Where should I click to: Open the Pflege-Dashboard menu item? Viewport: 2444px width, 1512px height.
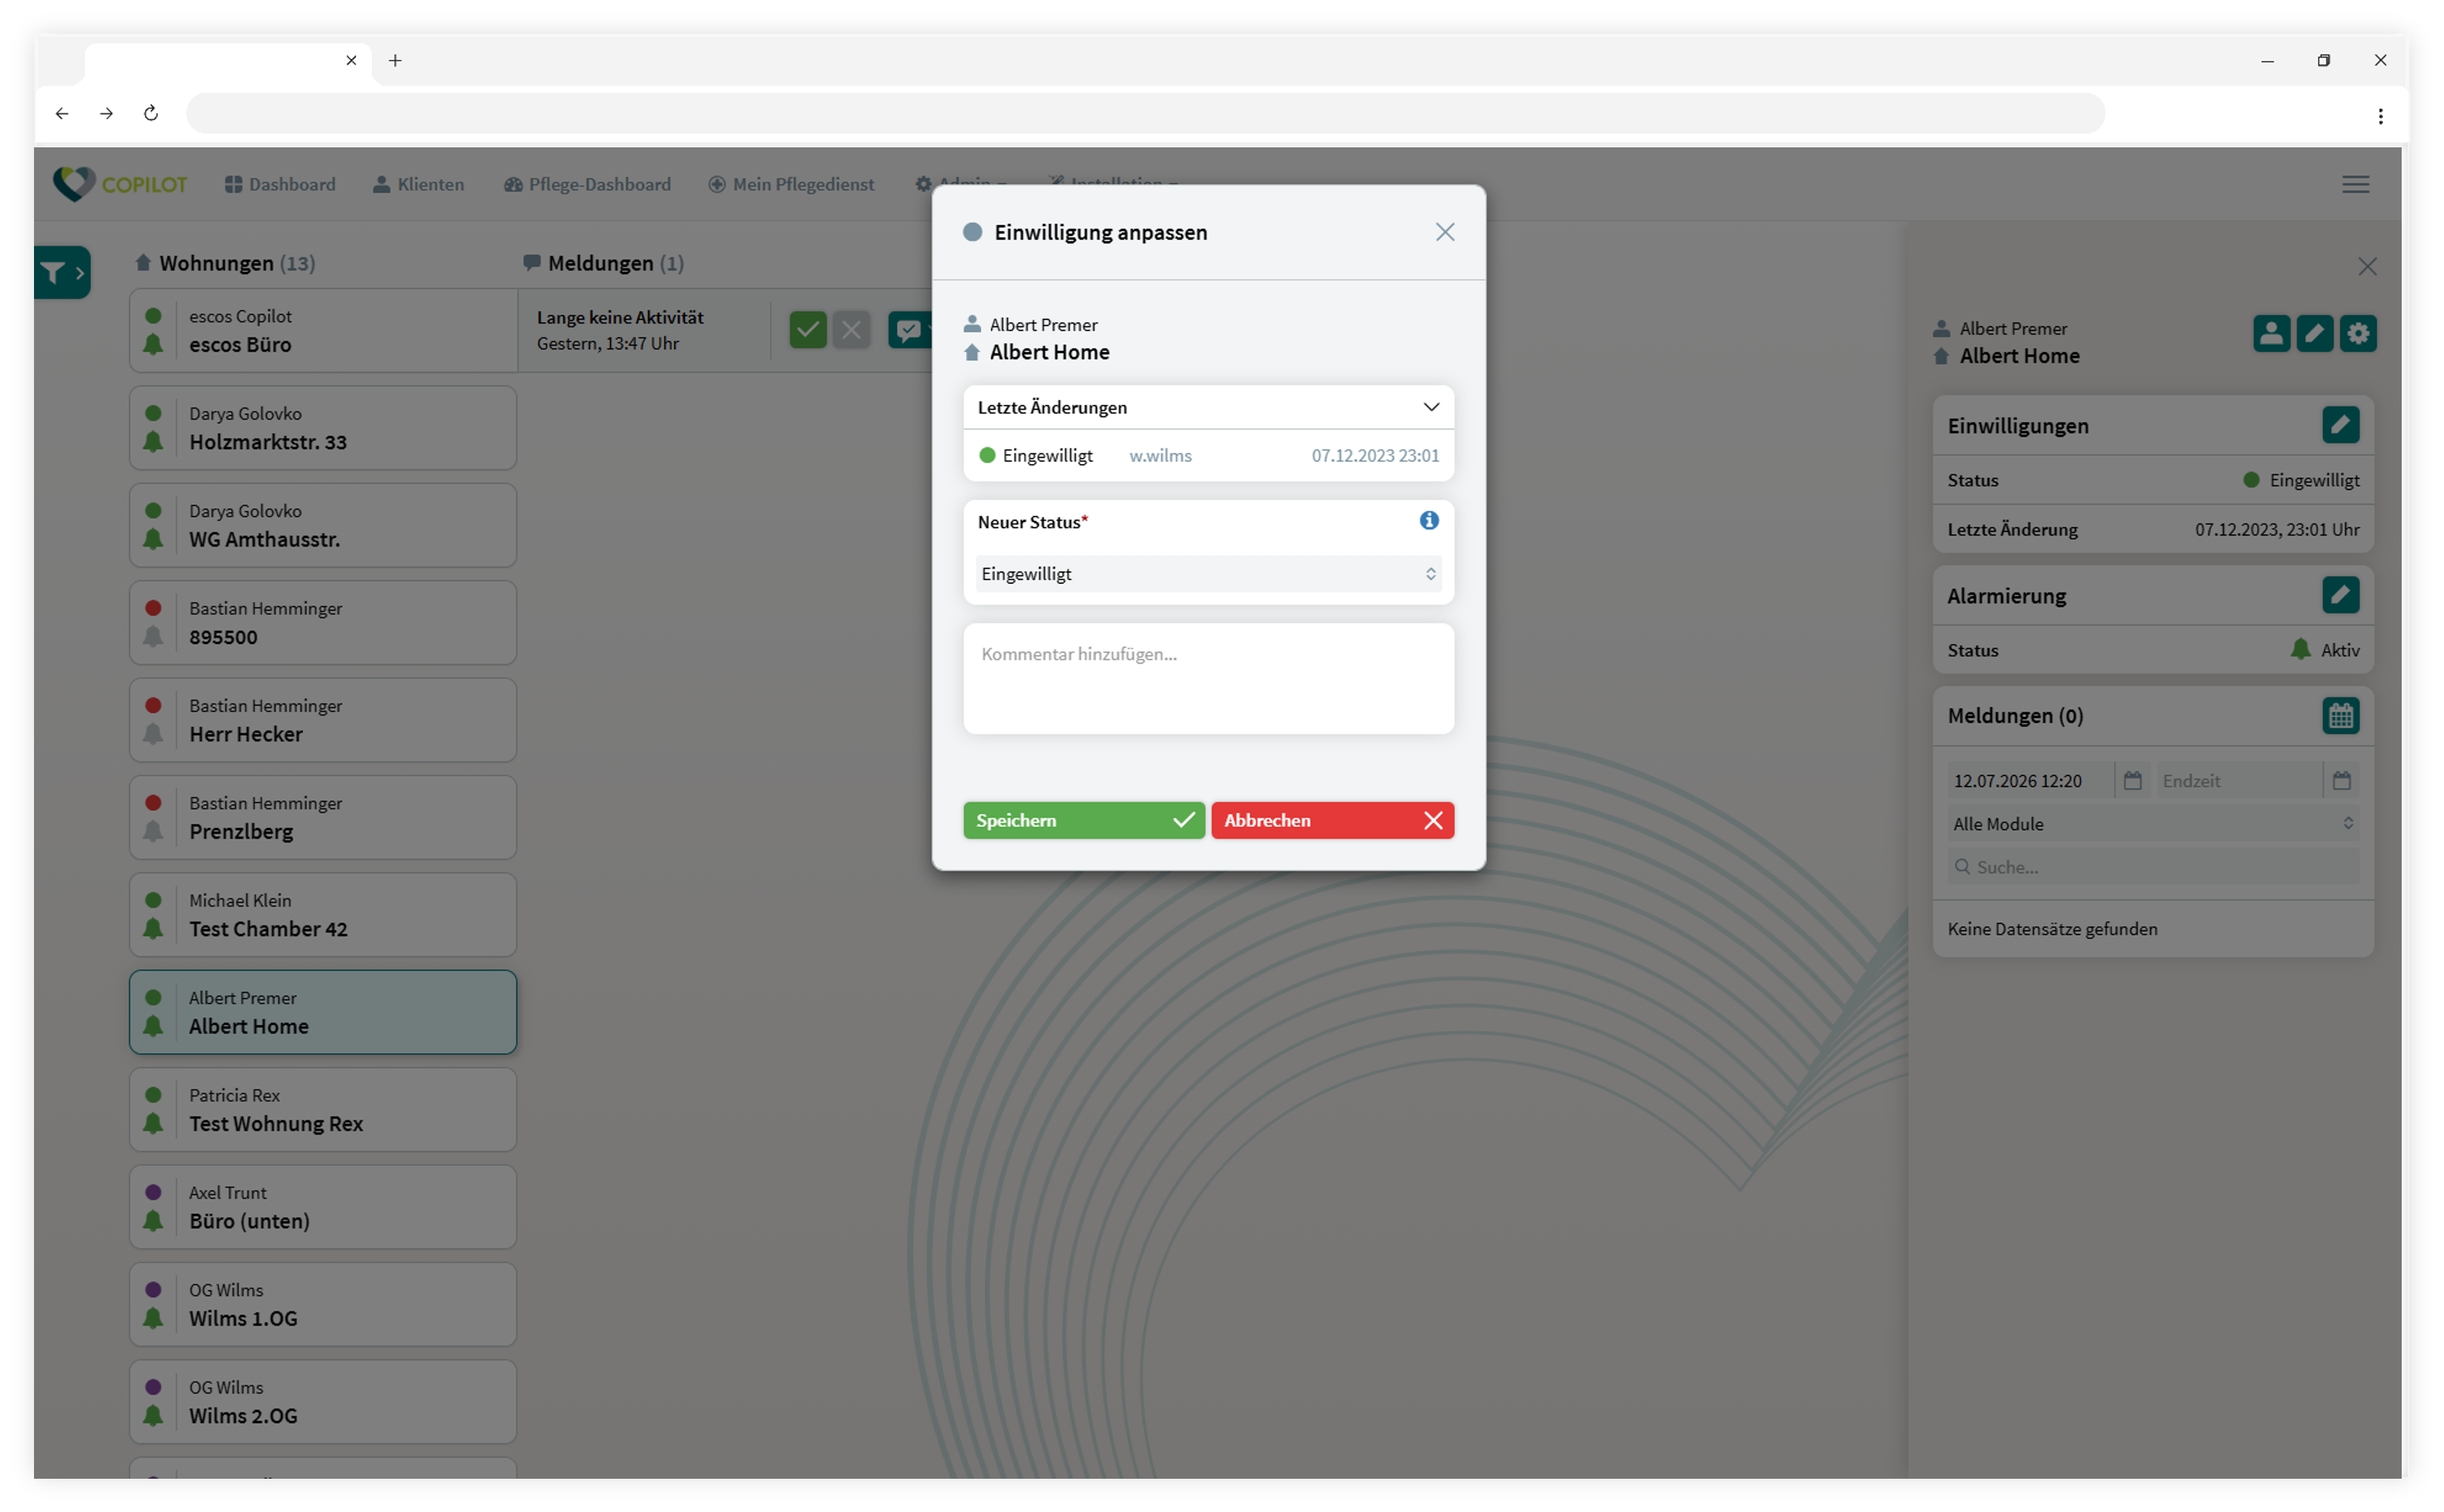(587, 184)
